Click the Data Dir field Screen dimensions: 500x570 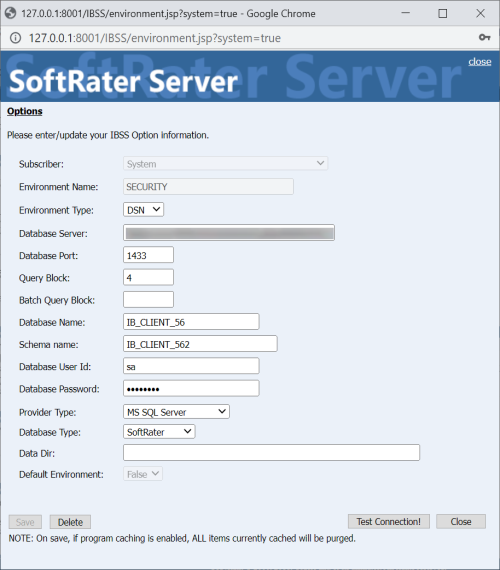click(x=271, y=453)
